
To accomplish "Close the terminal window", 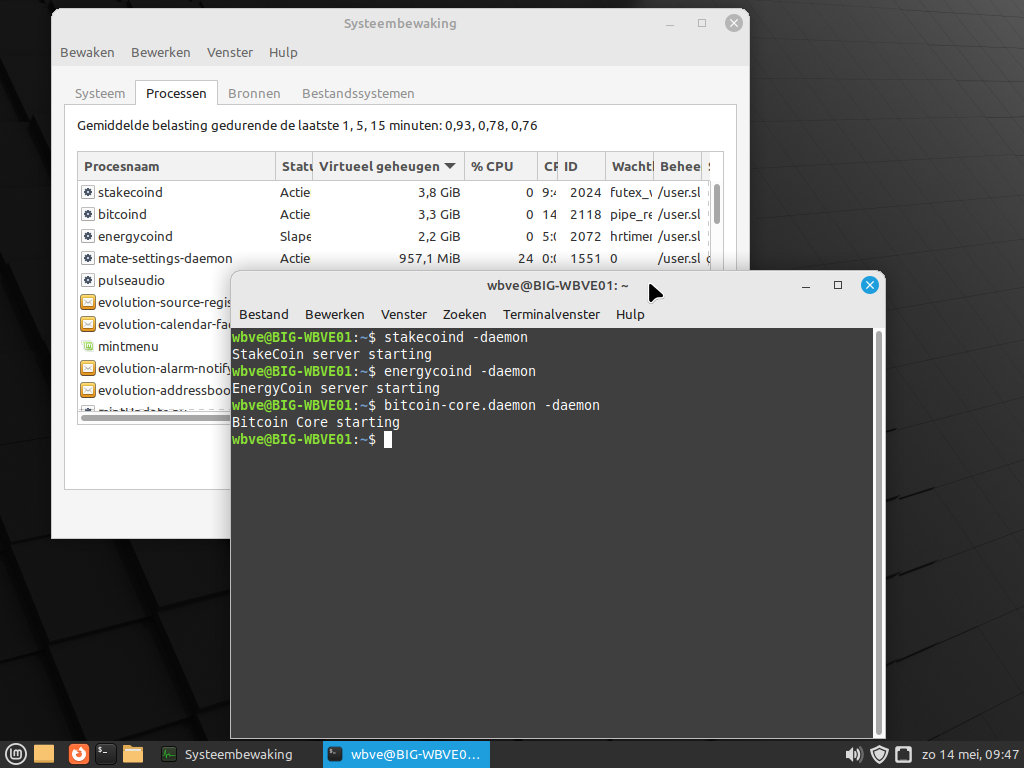I will click(x=869, y=285).
